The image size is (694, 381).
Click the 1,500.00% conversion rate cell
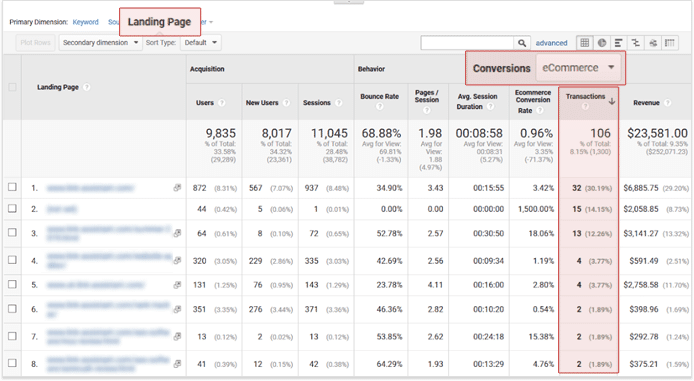[536, 209]
